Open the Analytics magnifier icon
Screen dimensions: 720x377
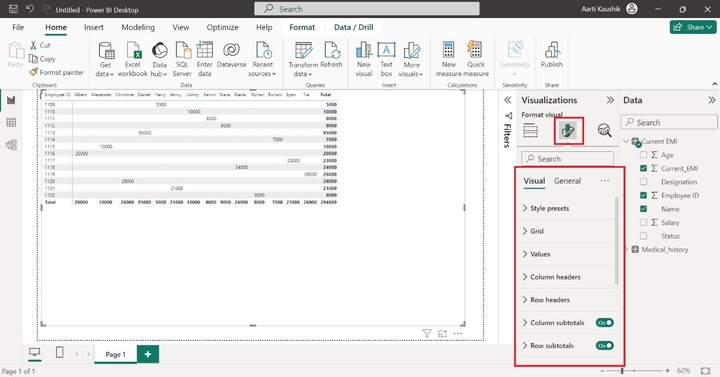click(x=605, y=131)
